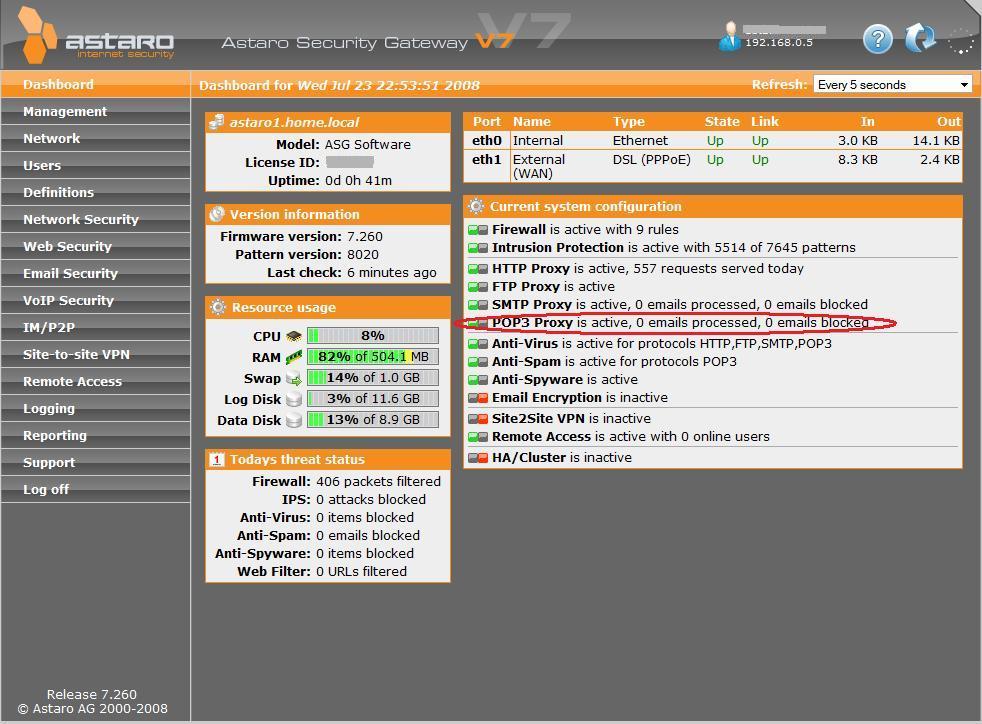982x724 pixels.
Task: Open the Support menu
Action: 95,462
